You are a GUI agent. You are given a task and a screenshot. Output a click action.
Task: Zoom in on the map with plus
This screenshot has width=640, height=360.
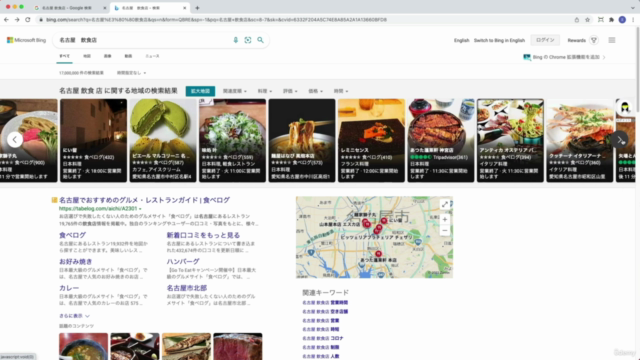coord(444,219)
